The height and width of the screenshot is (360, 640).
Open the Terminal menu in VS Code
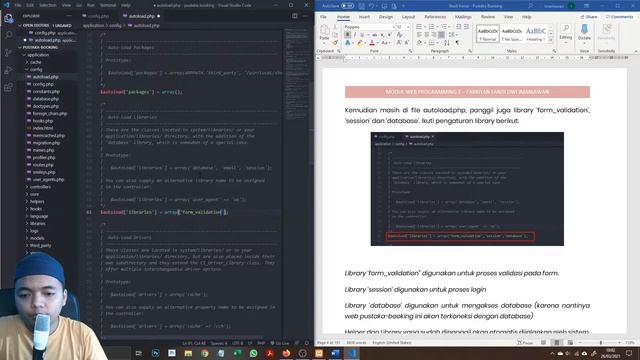click(108, 5)
